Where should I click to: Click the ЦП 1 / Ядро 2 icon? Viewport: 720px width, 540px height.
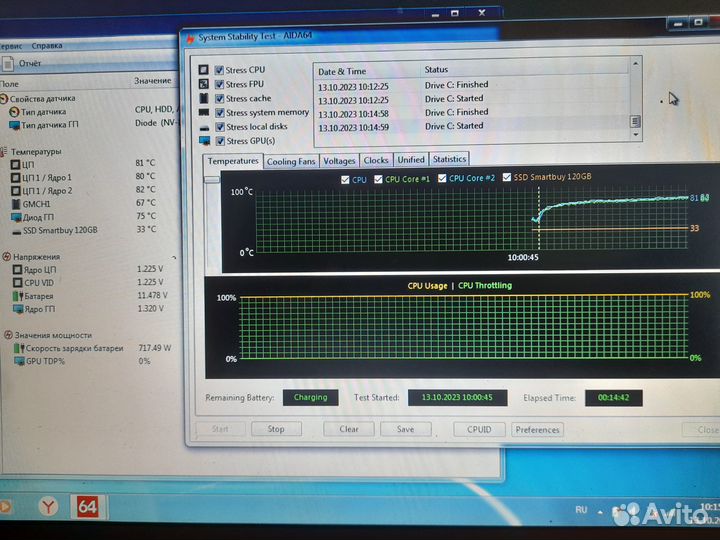[16, 191]
